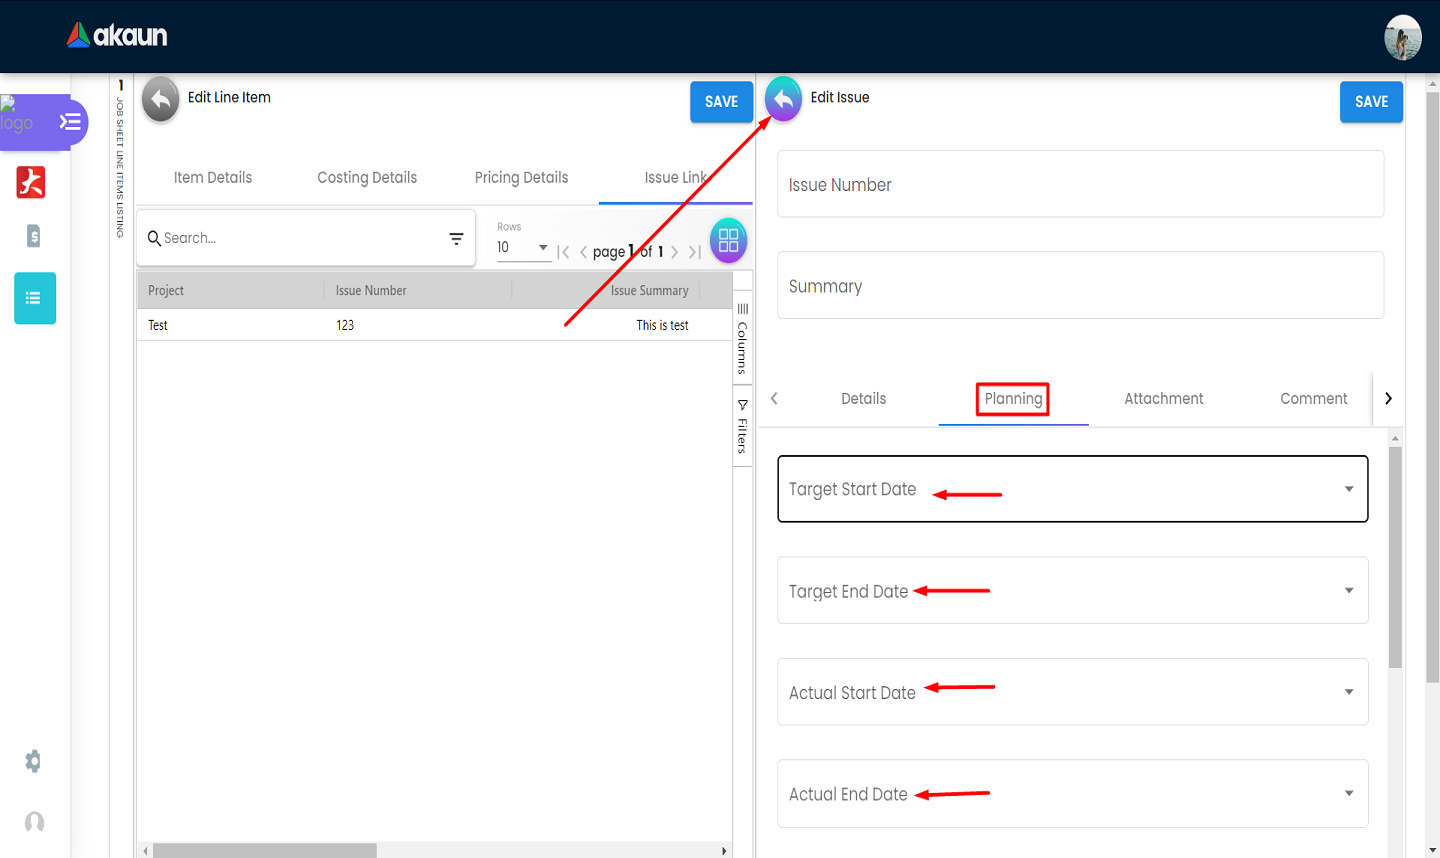The image size is (1440, 858).
Task: Click the table's horizontal scrollbar
Action: 265,850
